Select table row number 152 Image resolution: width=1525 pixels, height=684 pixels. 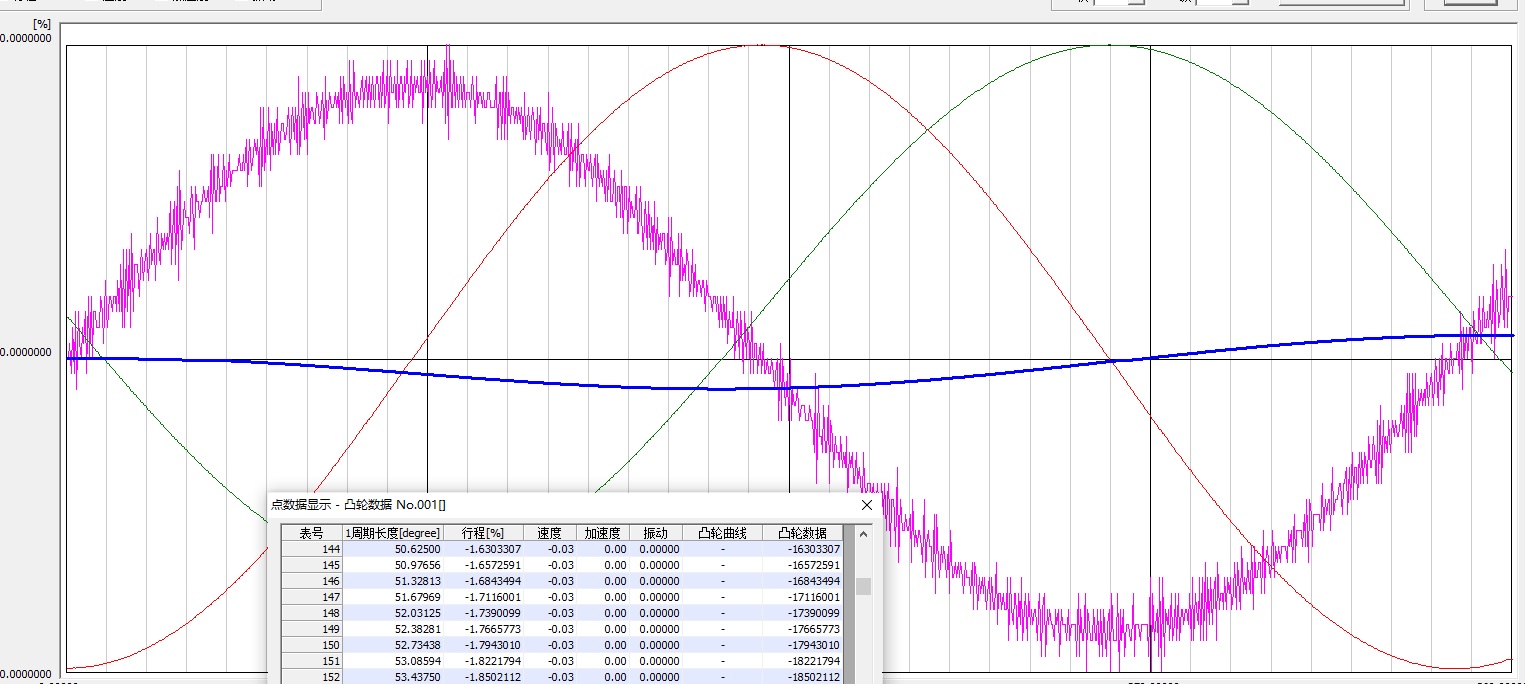coord(311,677)
